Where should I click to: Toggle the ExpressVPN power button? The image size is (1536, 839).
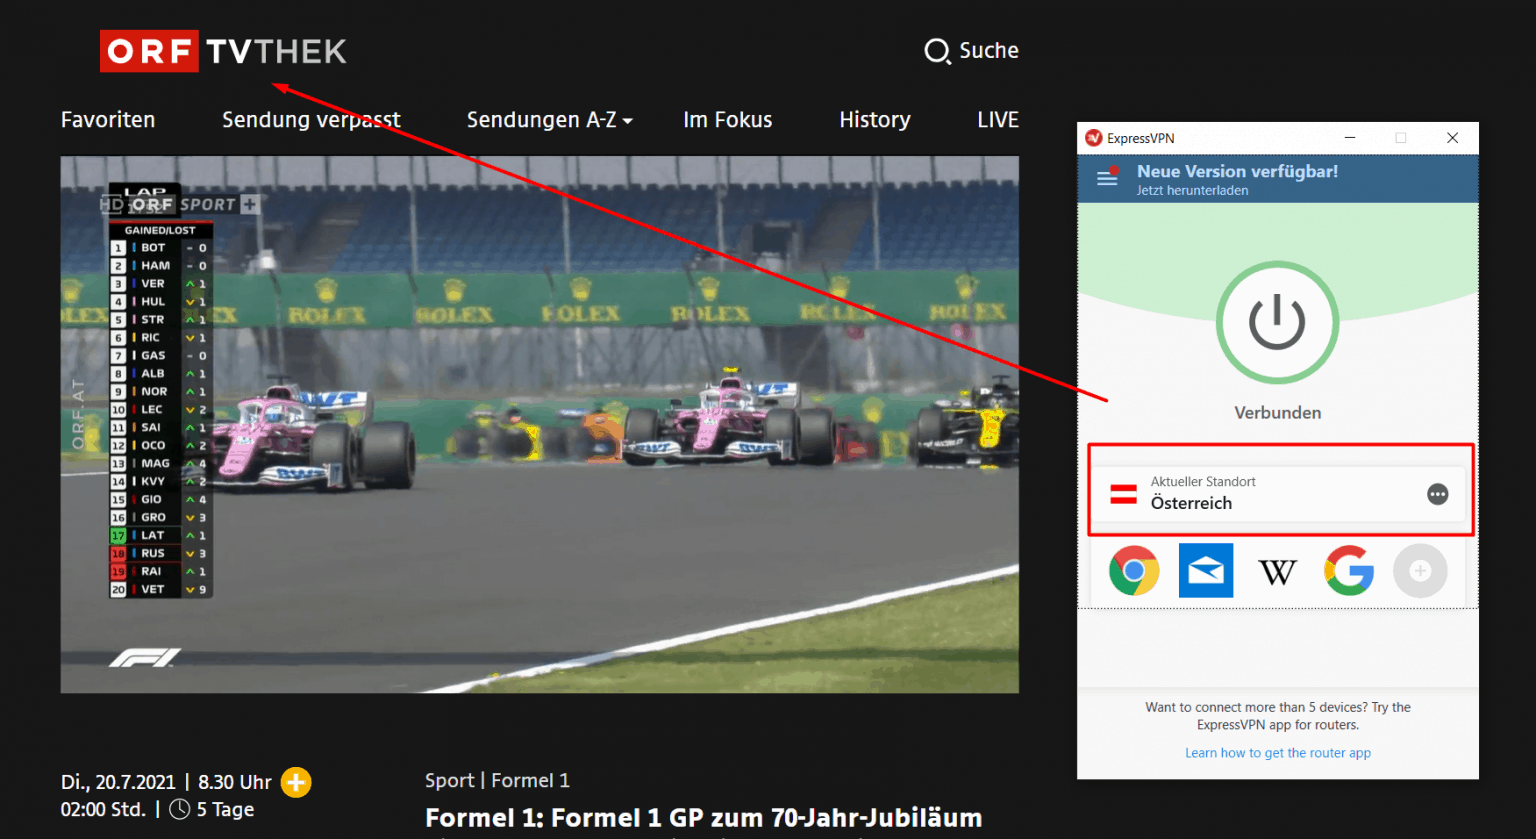[x=1277, y=322]
